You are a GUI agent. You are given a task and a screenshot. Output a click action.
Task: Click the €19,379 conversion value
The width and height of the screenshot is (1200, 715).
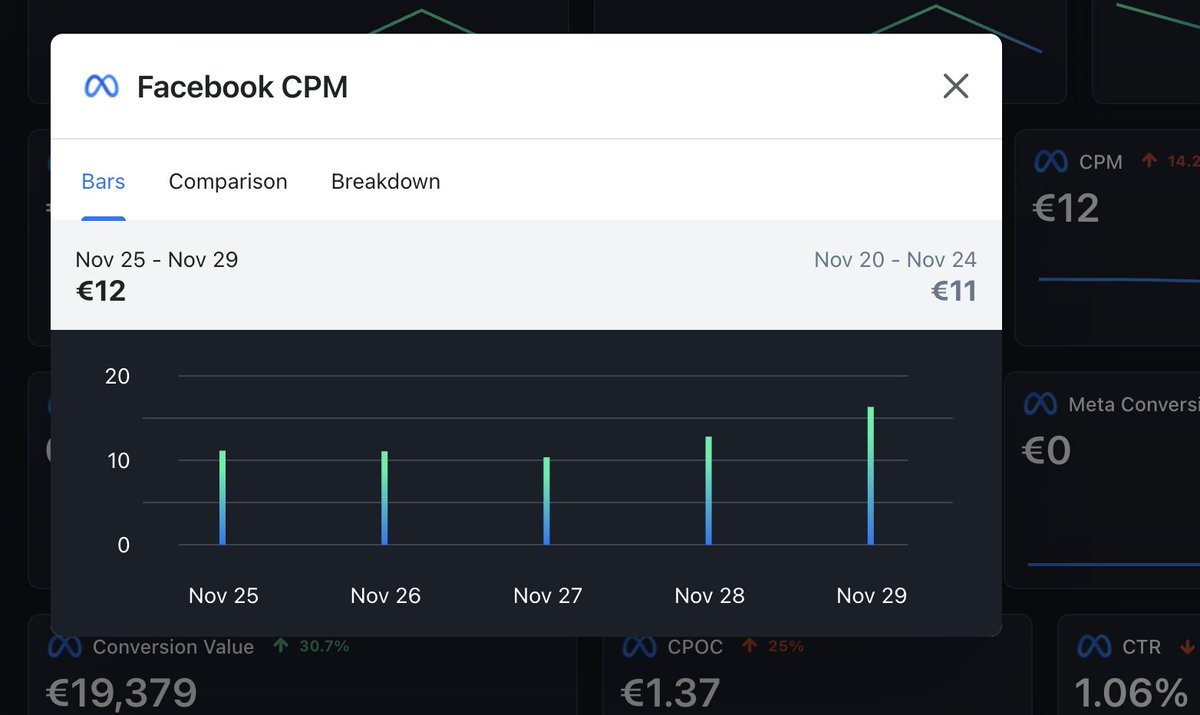[122, 694]
